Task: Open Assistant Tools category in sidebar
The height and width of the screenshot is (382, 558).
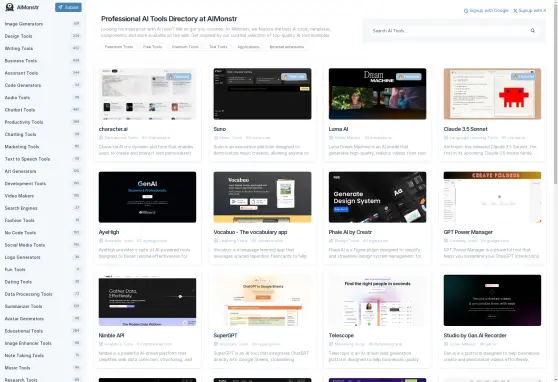Action: point(42,73)
